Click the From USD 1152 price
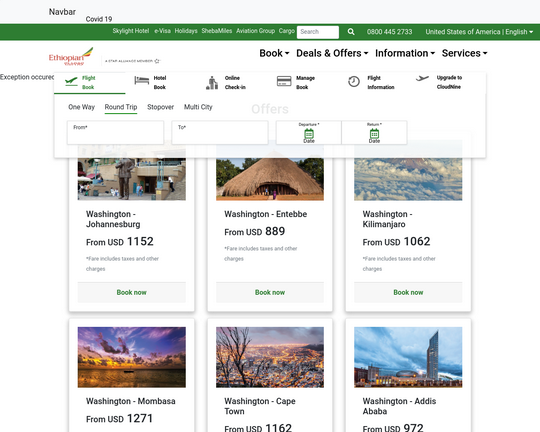This screenshot has height=432, width=540. 120,241
